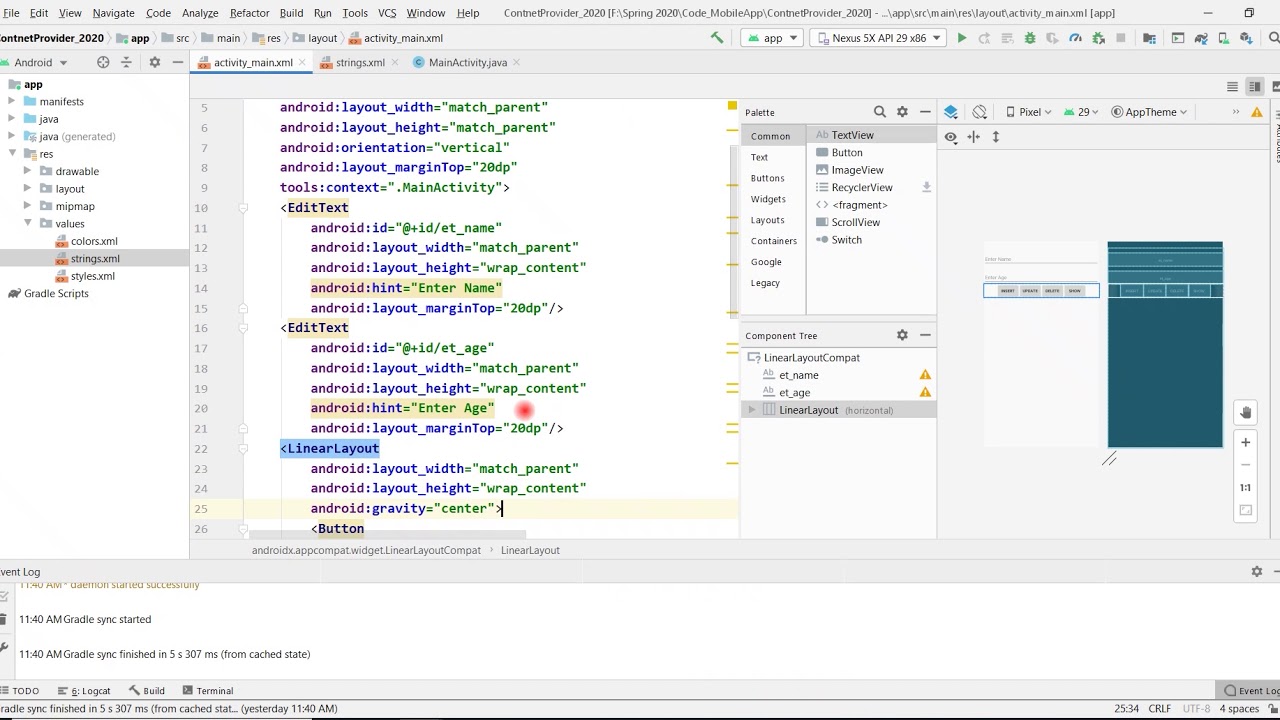1280x720 pixels.
Task: Expand LinearLayout in Component Tree
Action: 752,410
